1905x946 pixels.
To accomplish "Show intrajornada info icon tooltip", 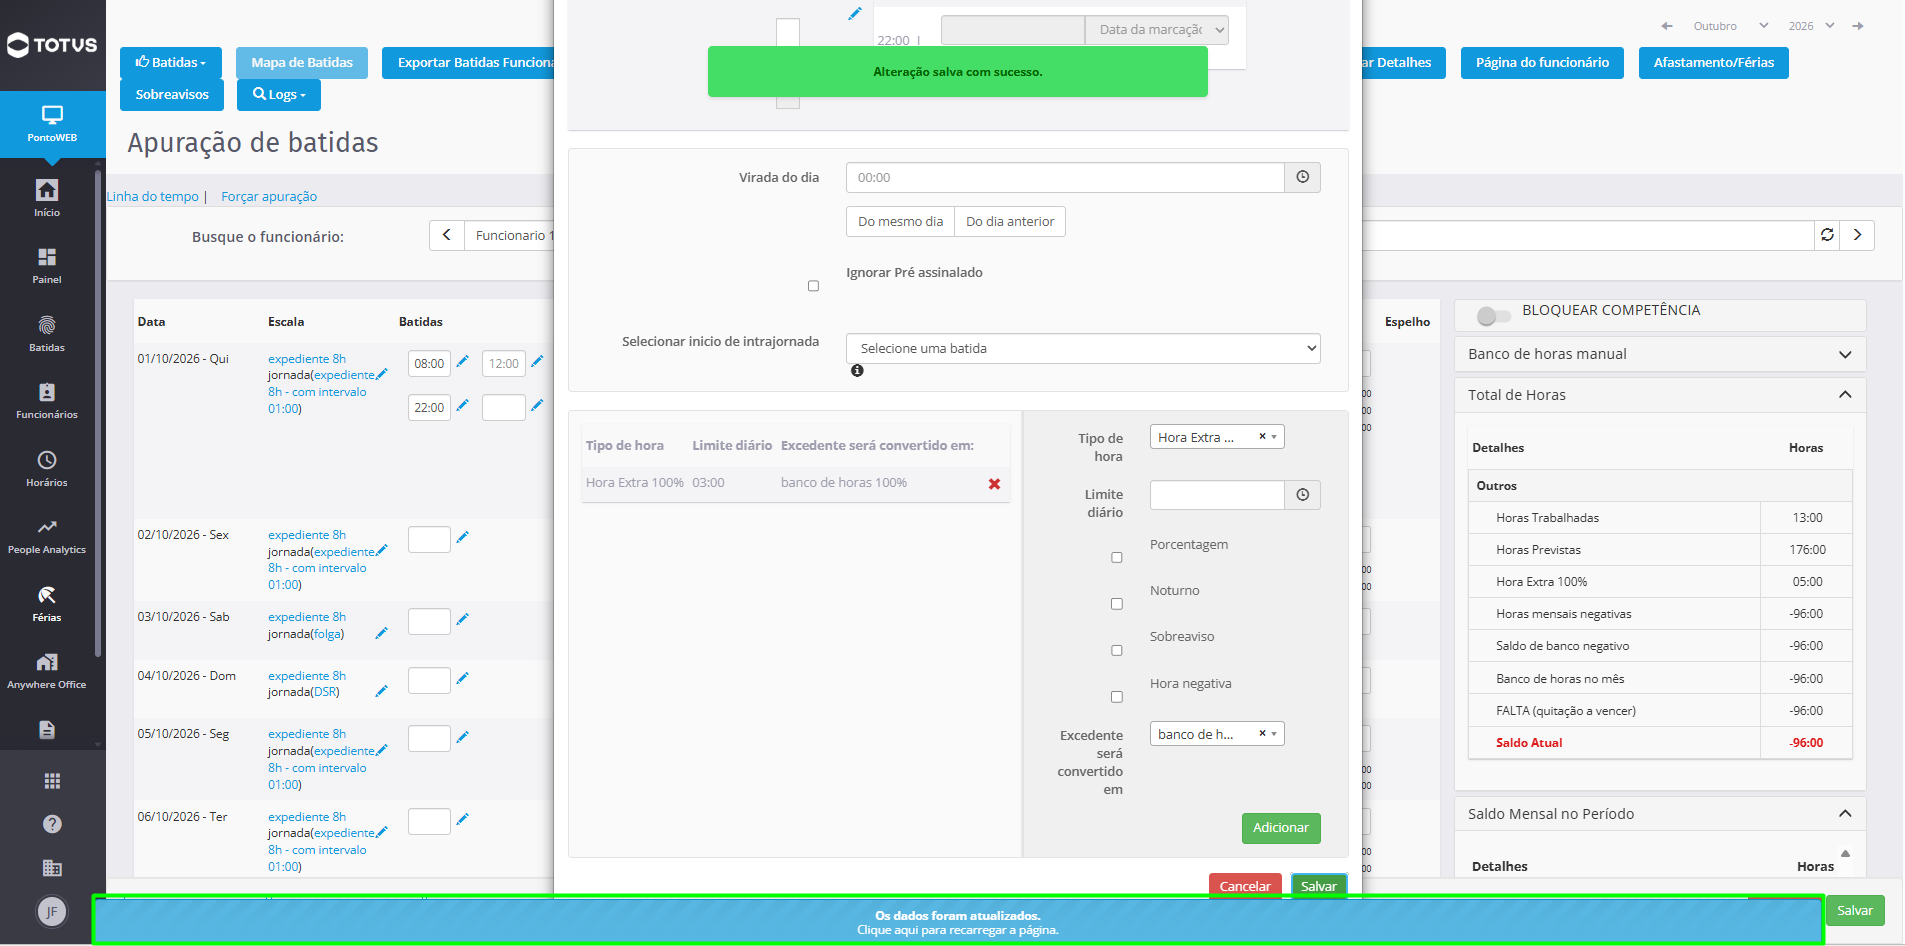I will tap(857, 370).
